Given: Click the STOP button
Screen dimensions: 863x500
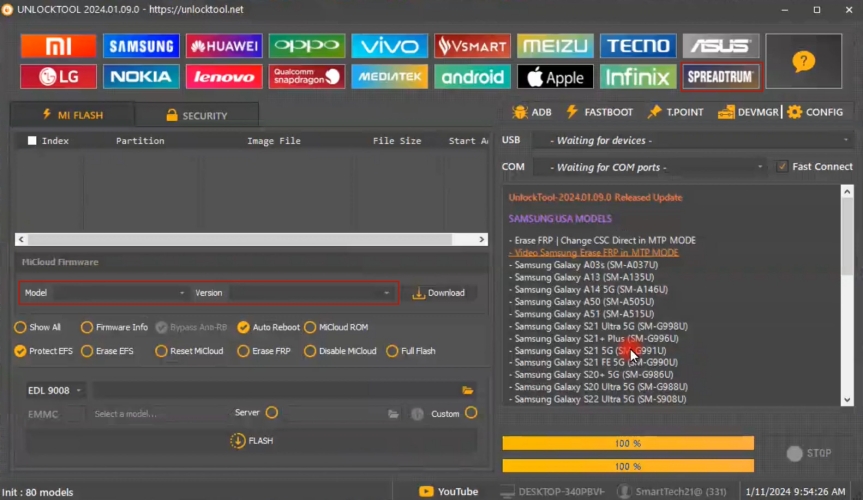Looking at the screenshot, I should coord(809,453).
